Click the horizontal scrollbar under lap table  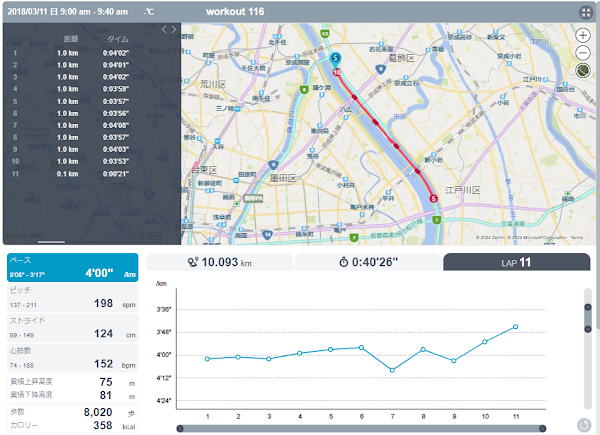click(x=51, y=242)
